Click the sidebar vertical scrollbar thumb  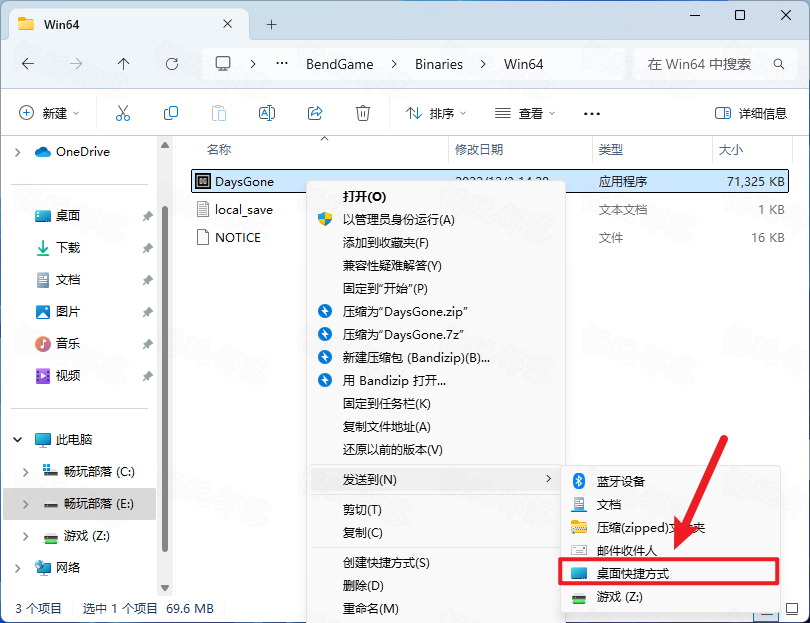[x=165, y=379]
